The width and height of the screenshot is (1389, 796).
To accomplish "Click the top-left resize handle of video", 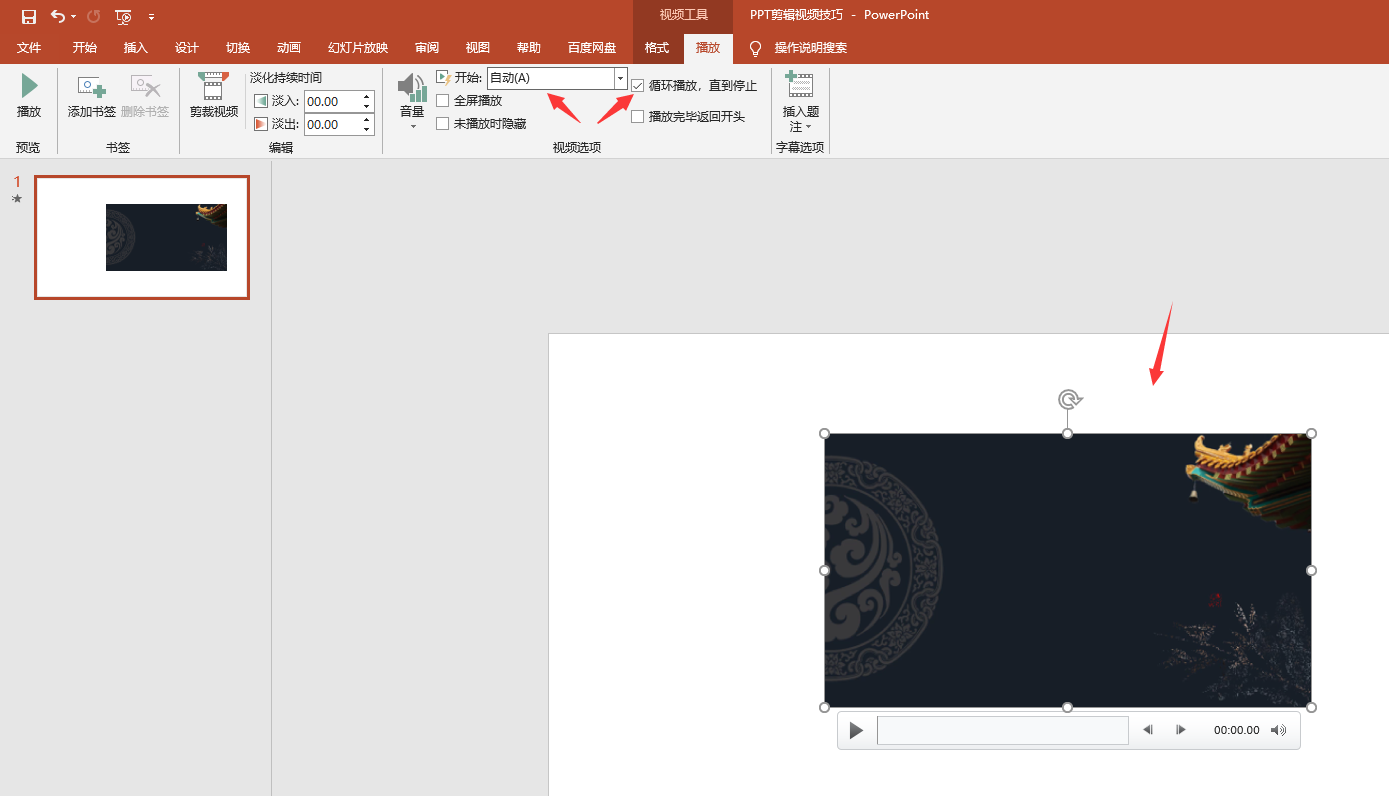I will [825, 434].
